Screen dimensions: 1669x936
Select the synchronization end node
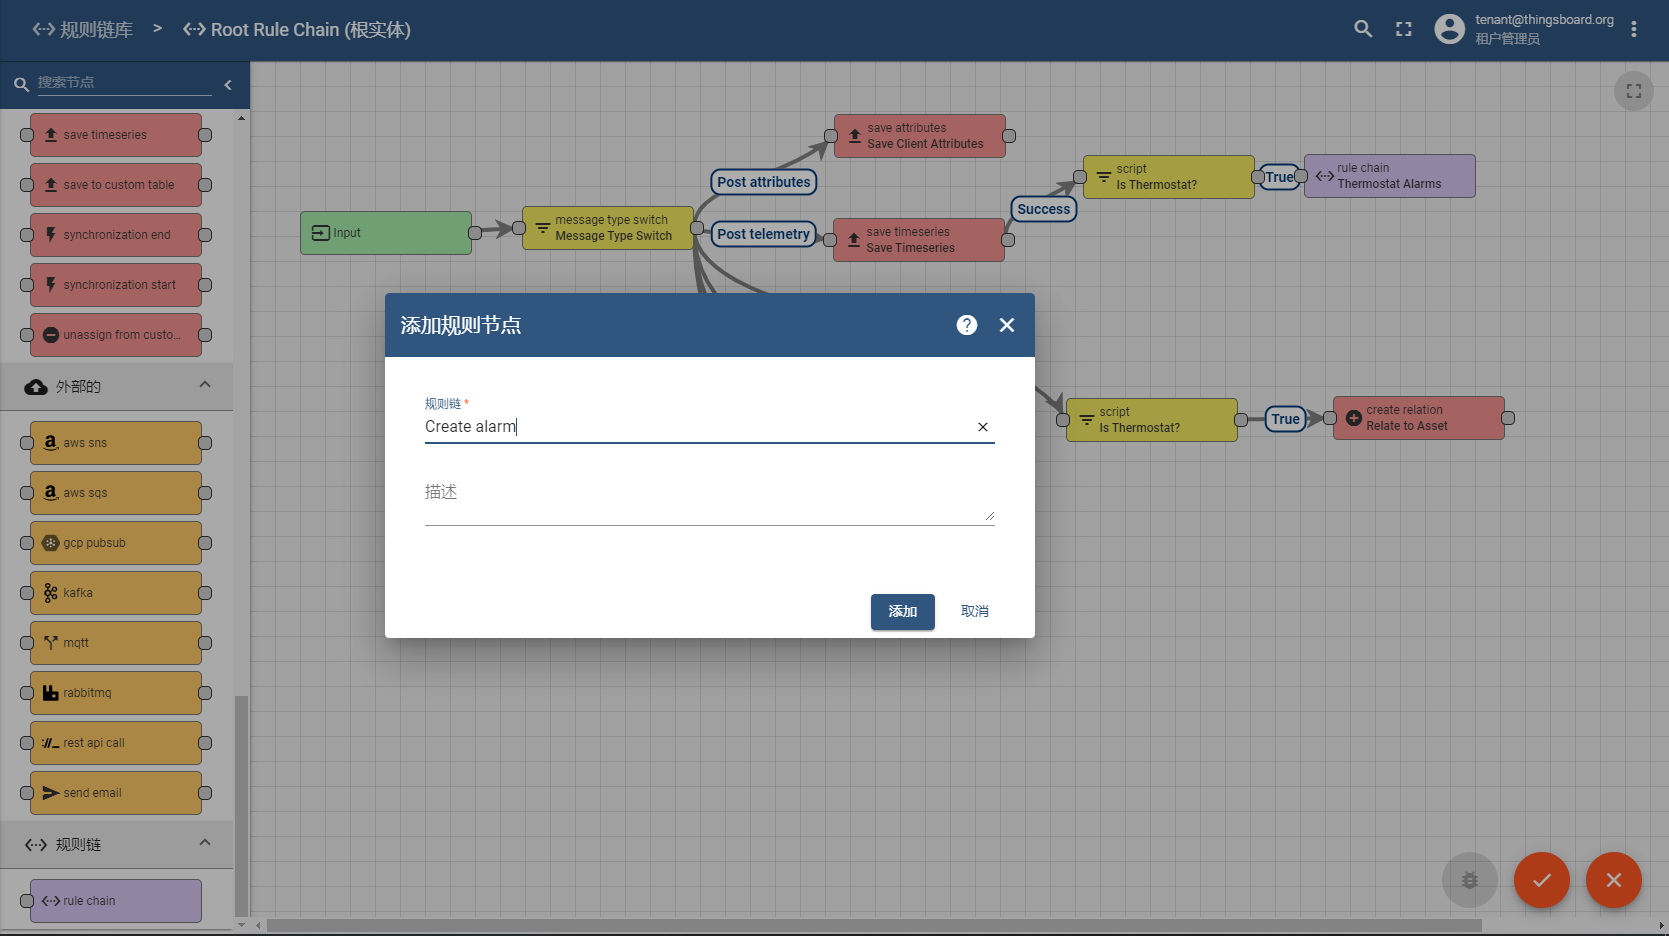click(116, 235)
